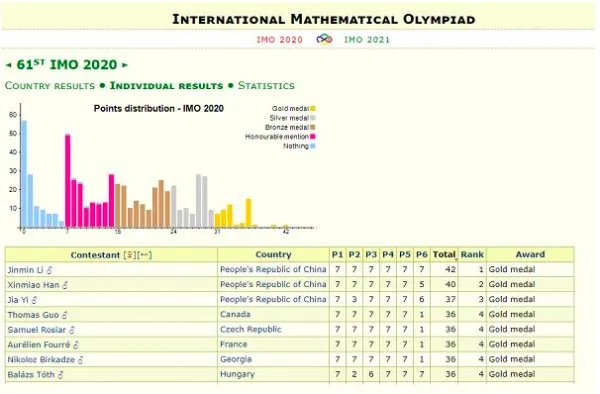Open the IMO 2020 link
The image size is (600, 394).
coord(280,39)
